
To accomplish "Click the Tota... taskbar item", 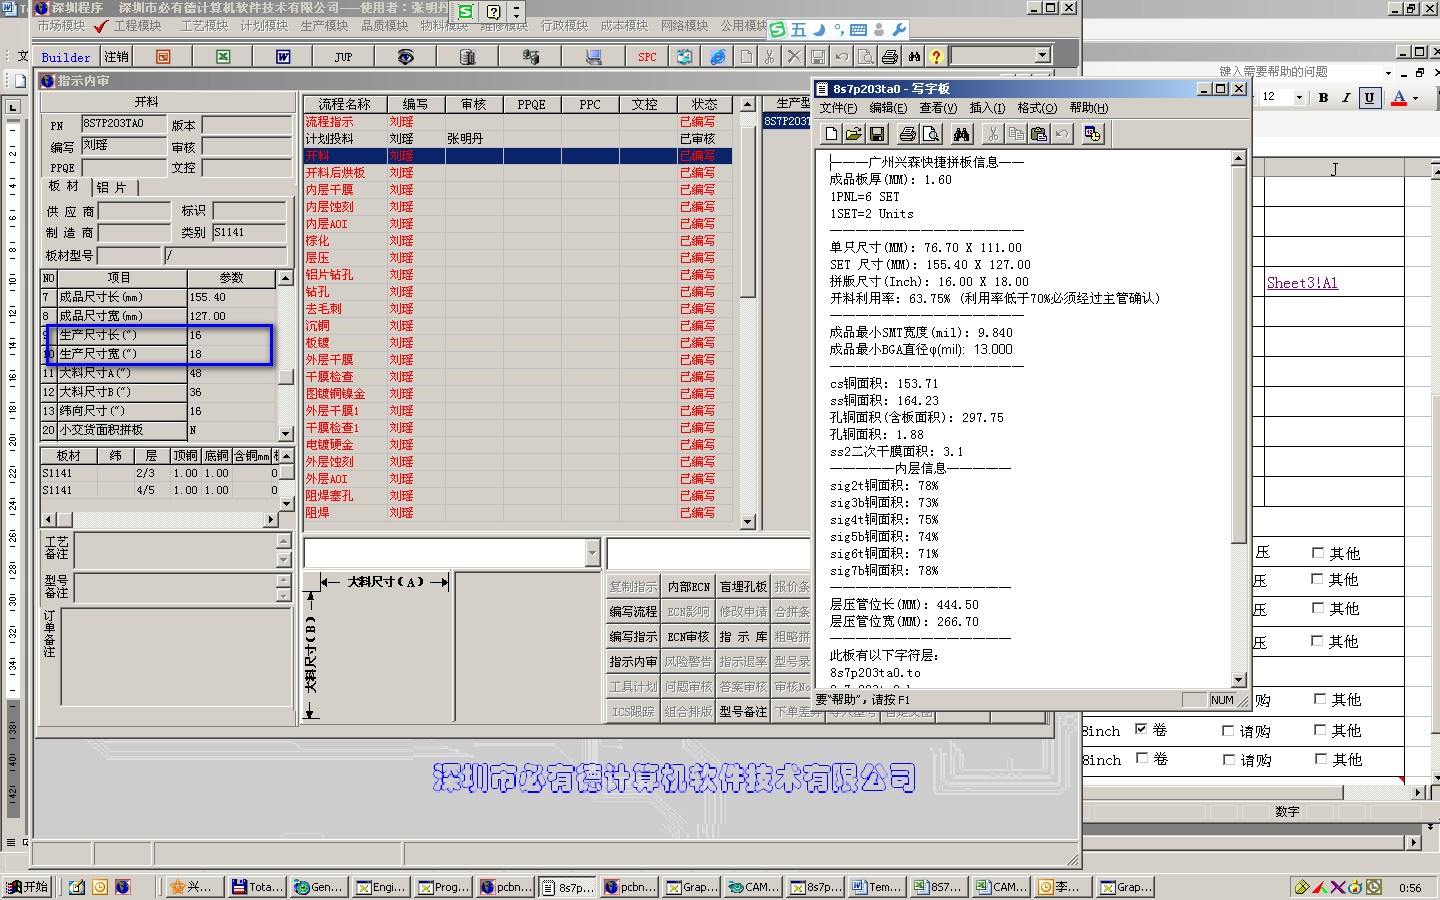I will click(257, 887).
